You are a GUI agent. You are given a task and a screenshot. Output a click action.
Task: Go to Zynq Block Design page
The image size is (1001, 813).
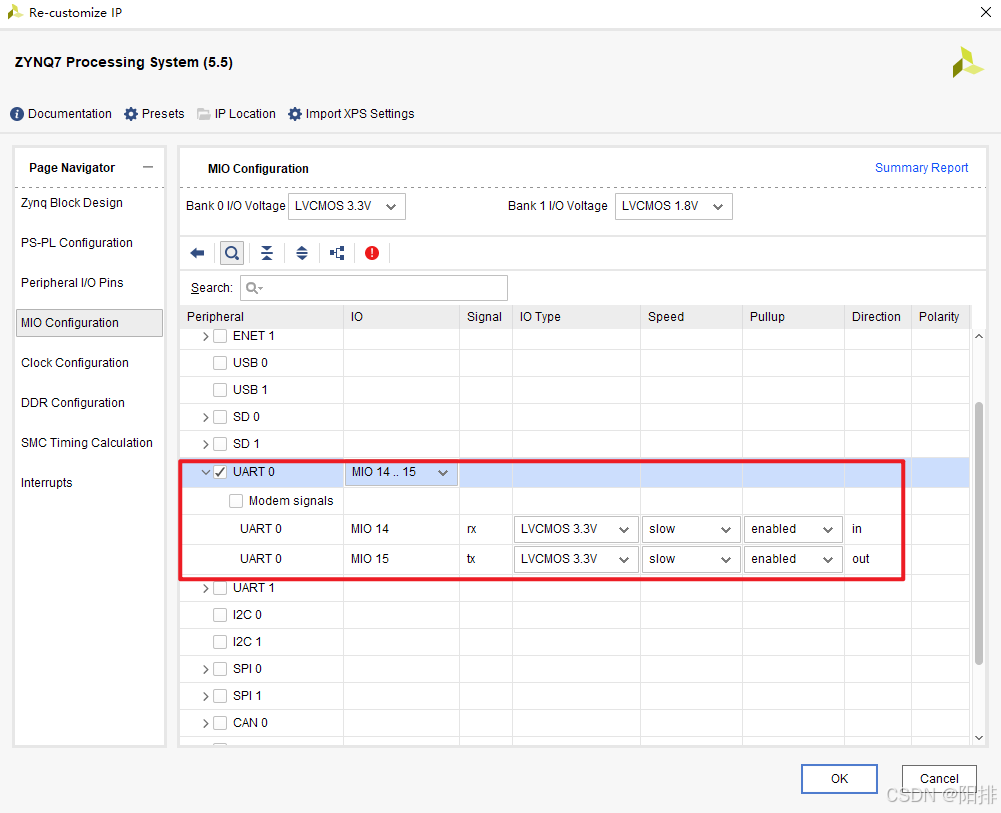click(72, 203)
